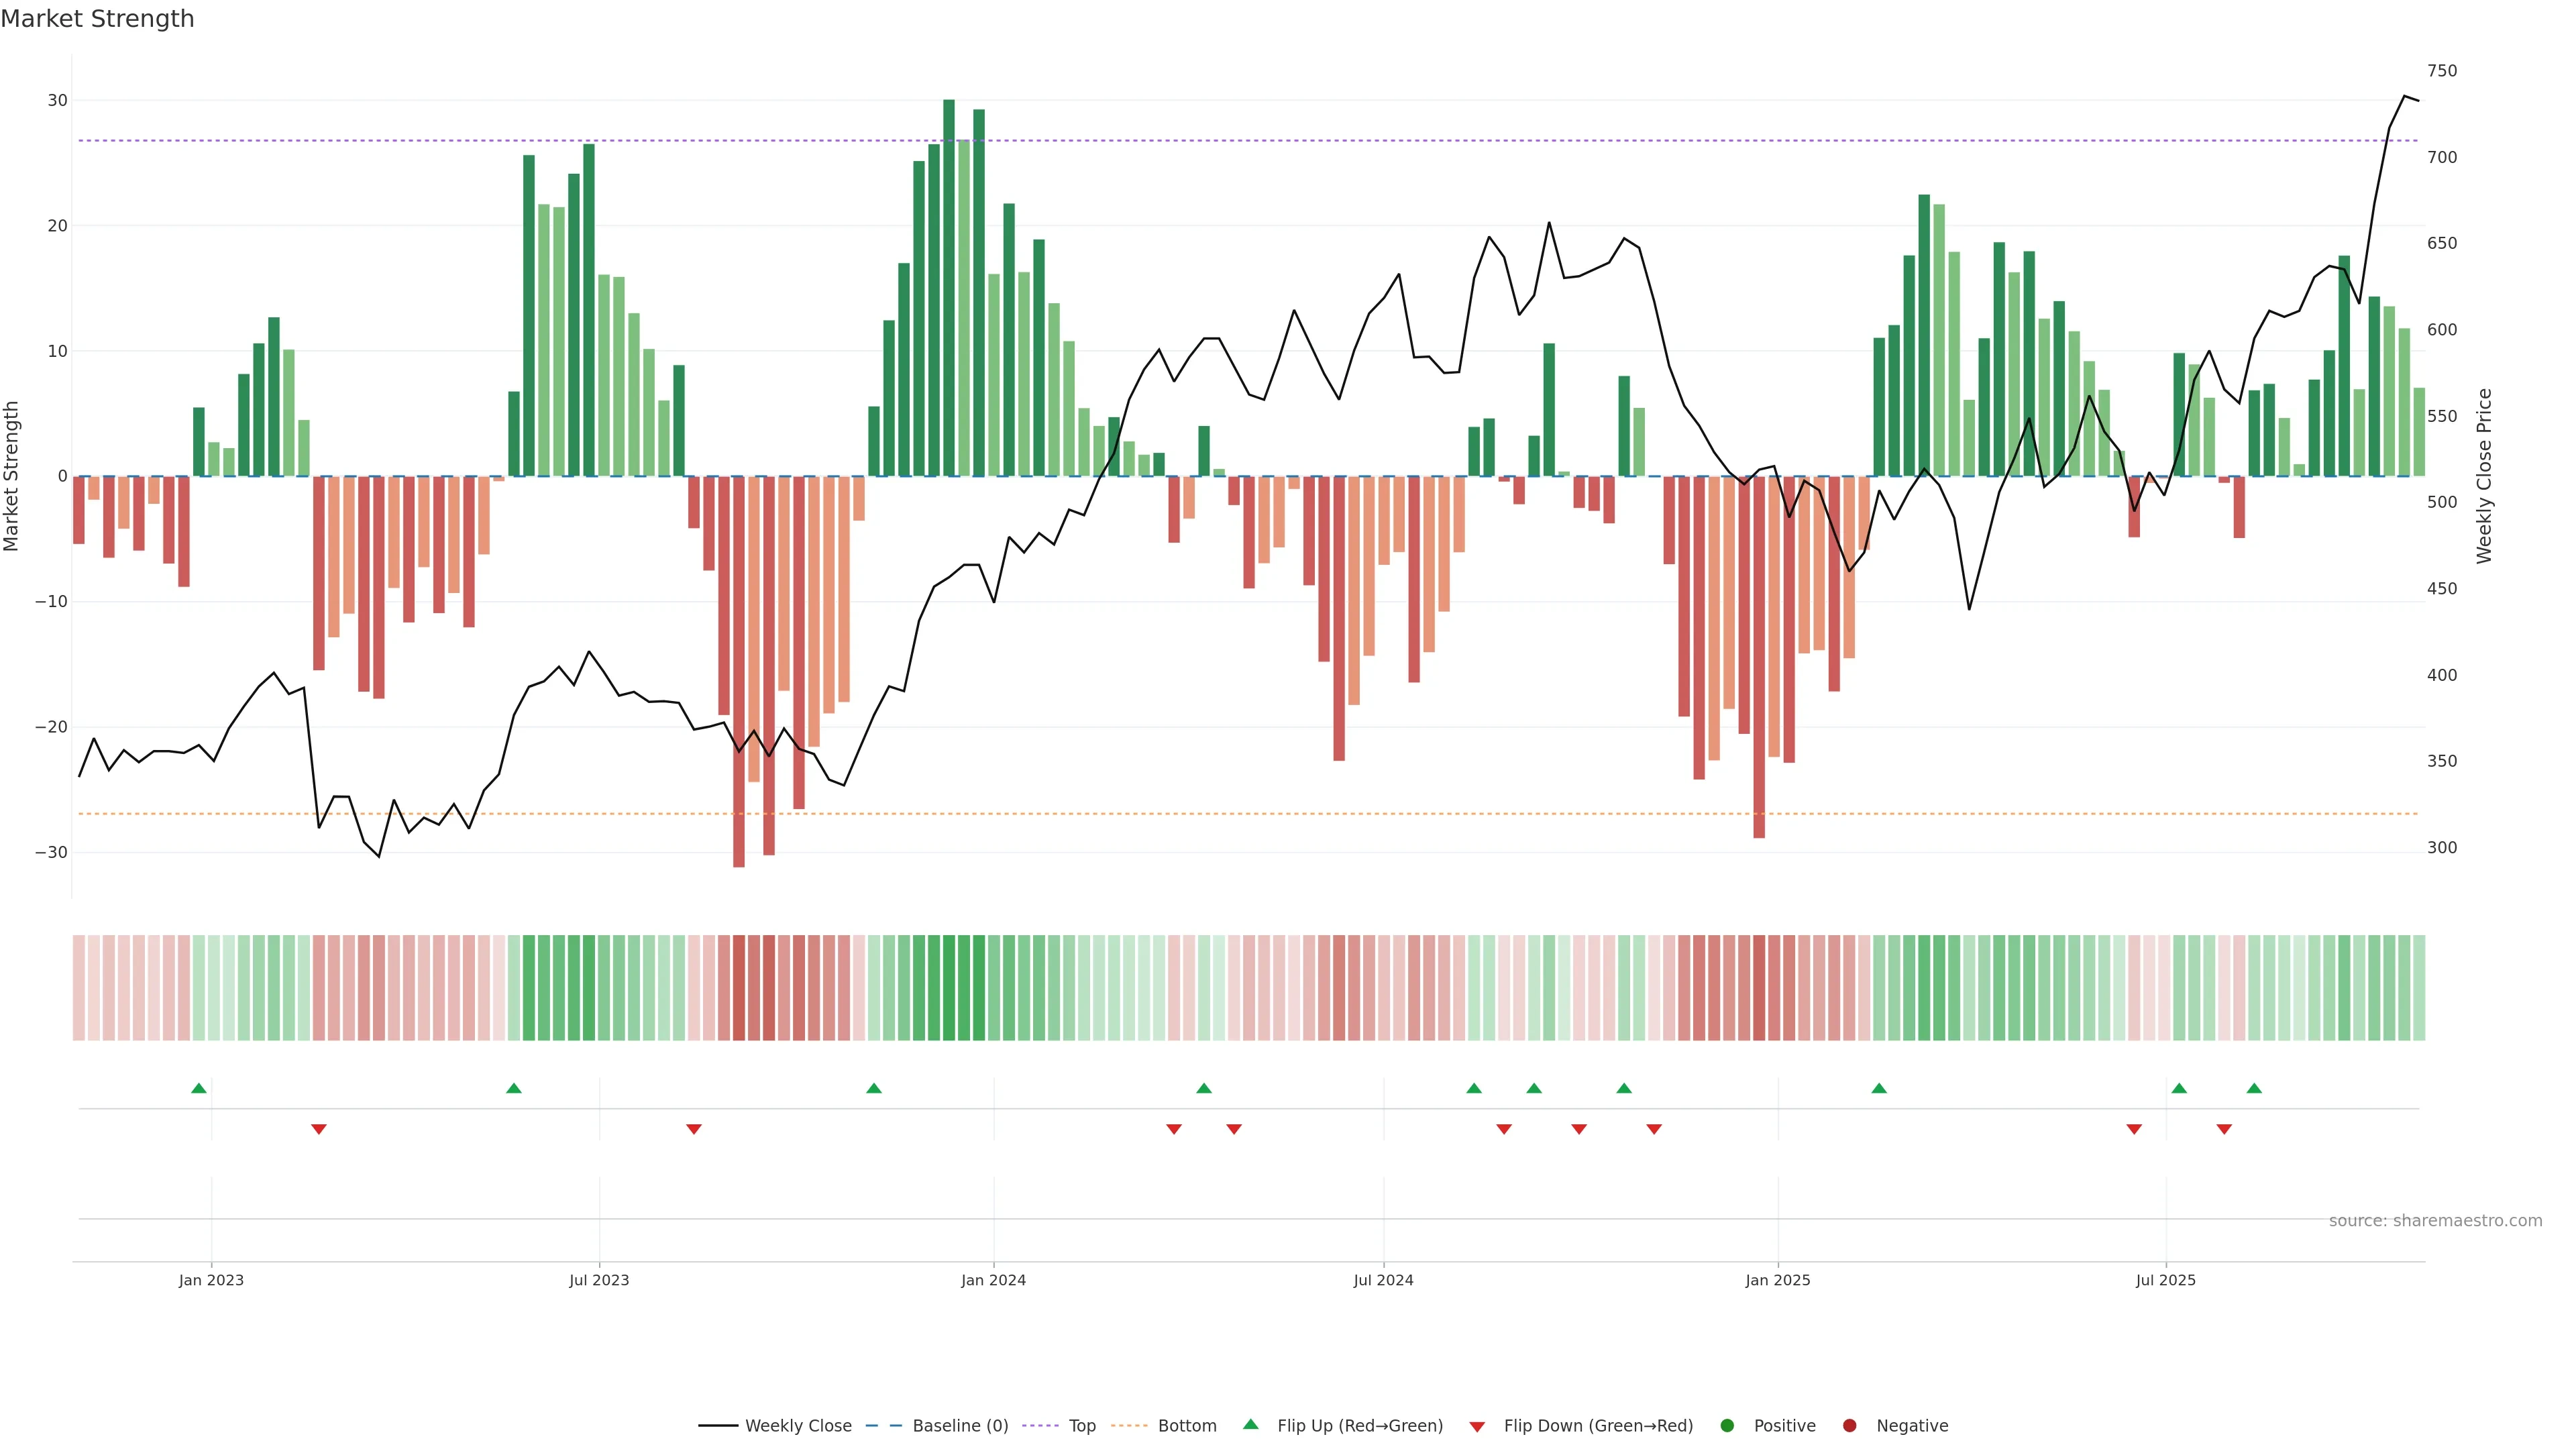Click the Weekly Close Price axis title
This screenshot has height=1449, width=2576.
pyautogui.click(x=2485, y=476)
